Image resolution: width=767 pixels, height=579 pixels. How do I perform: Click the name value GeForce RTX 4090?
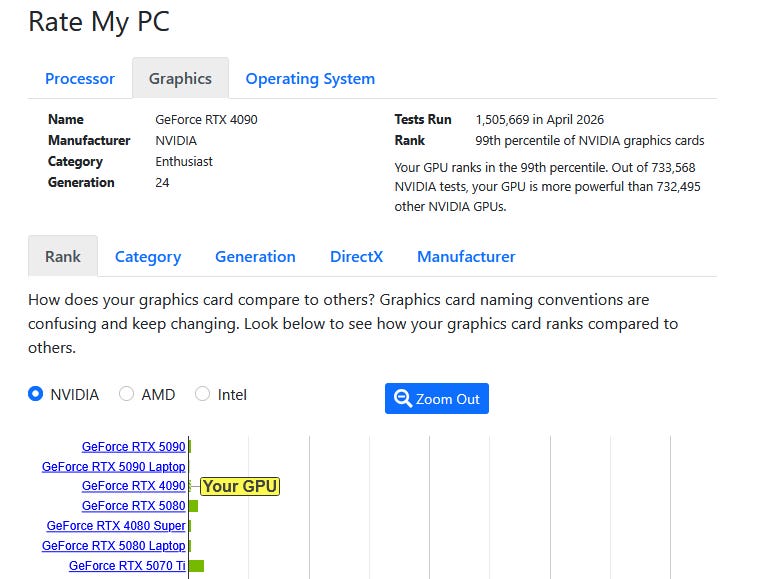206,119
